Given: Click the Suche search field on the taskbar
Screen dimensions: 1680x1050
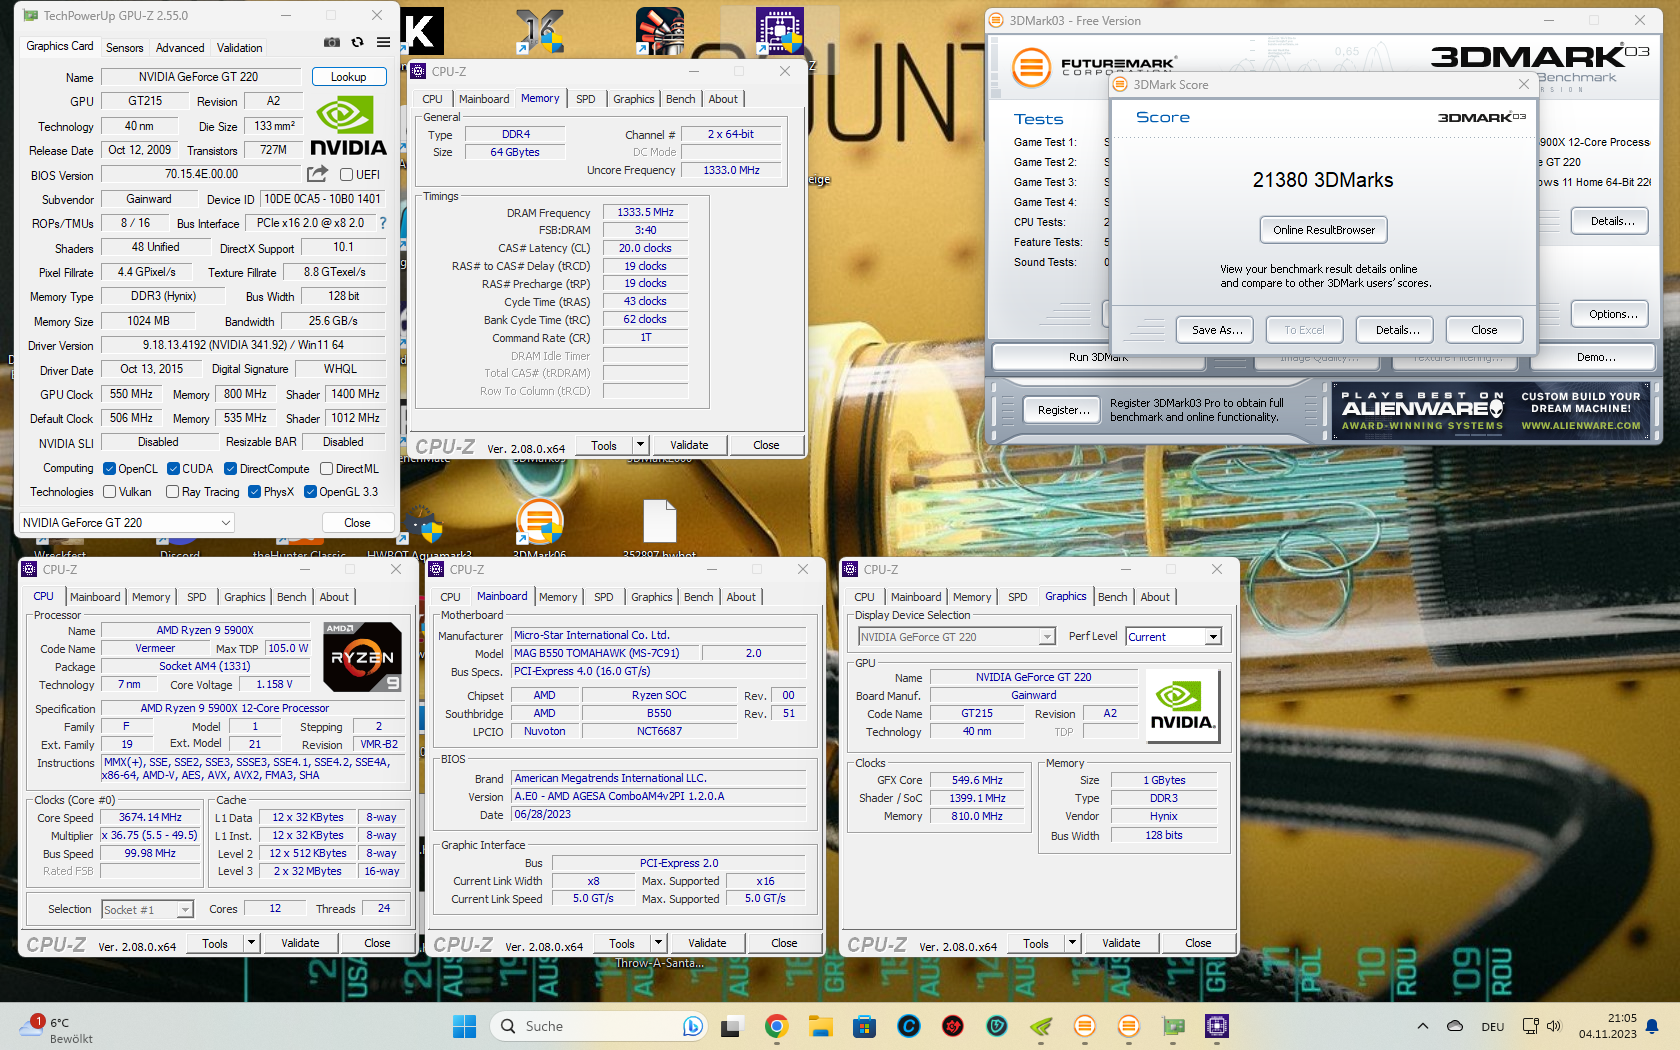Looking at the screenshot, I should 600,1026.
